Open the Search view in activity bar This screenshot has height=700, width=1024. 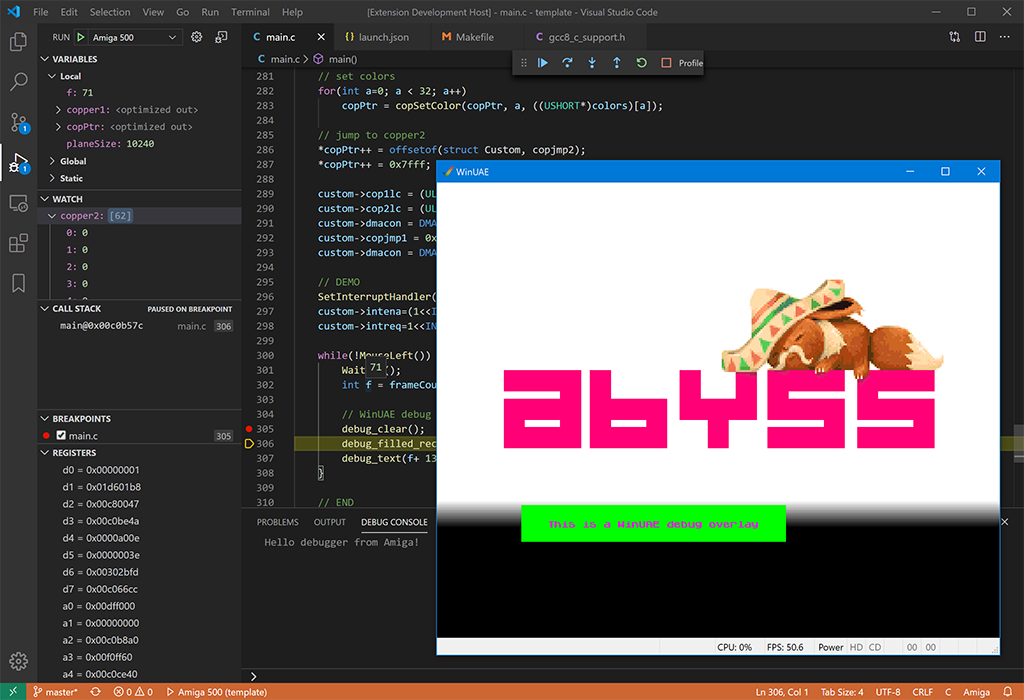[x=18, y=82]
